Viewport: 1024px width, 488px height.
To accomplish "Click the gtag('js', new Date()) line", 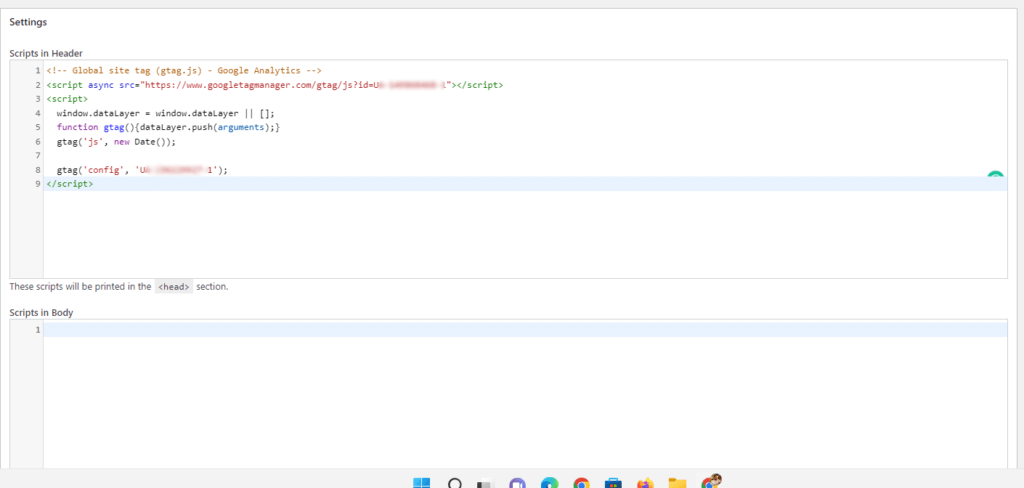I will [116, 141].
